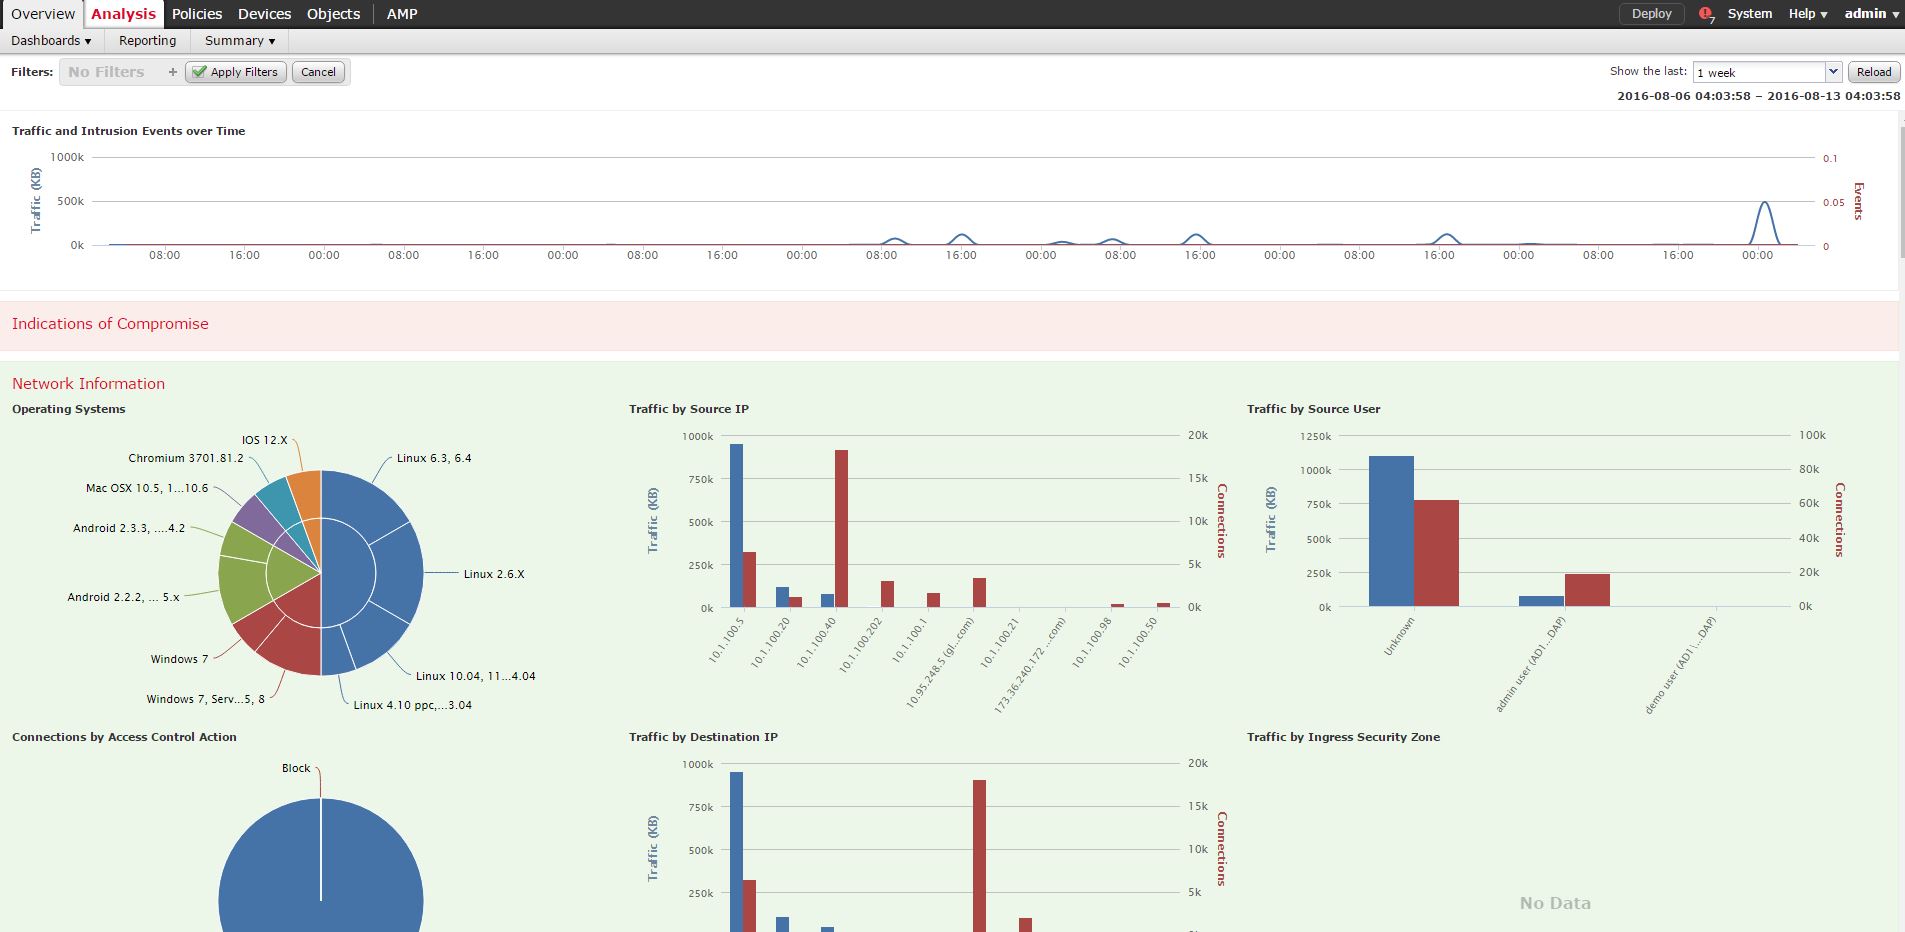Click the blue Unknown bar in Source User chart

tap(1391, 531)
